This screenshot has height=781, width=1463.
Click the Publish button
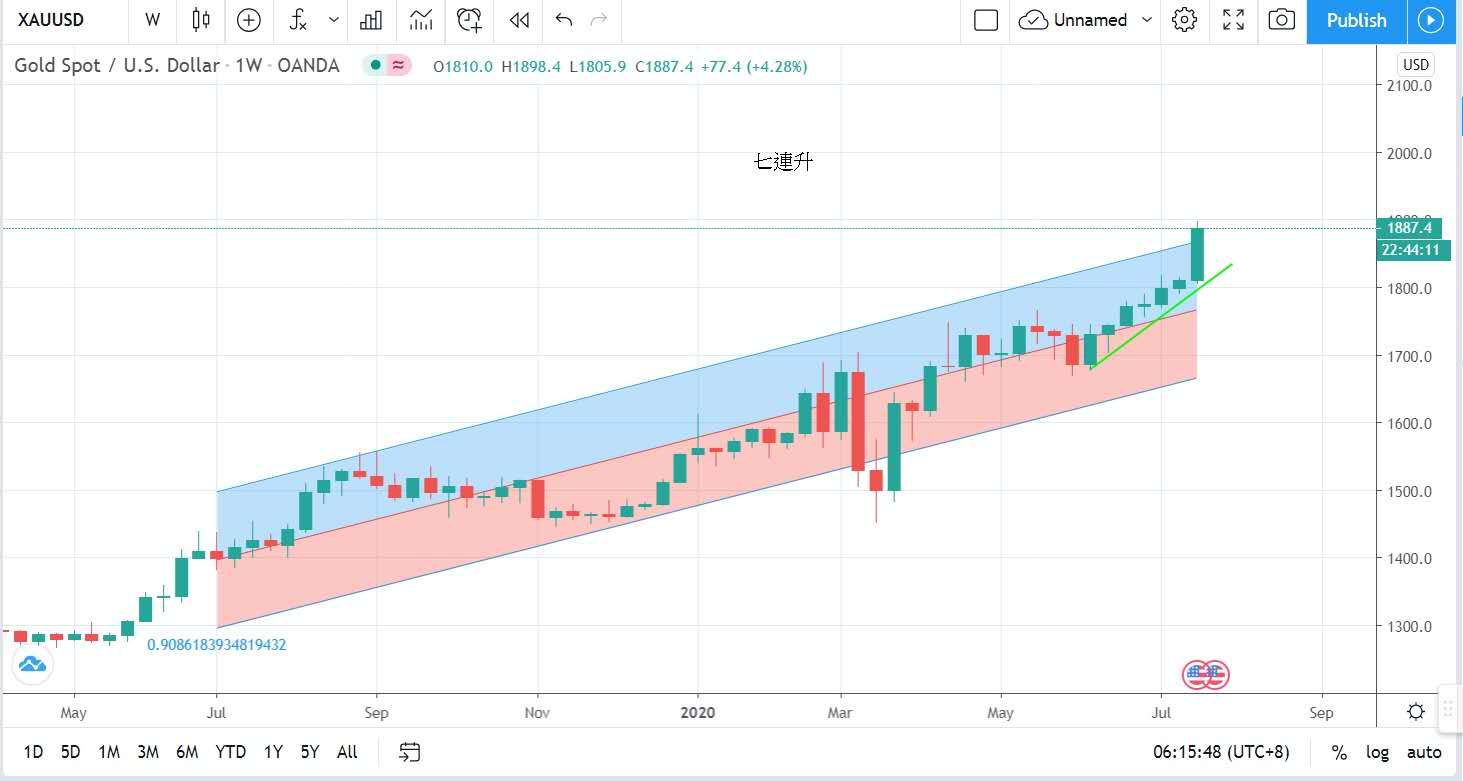pyautogui.click(x=1356, y=20)
